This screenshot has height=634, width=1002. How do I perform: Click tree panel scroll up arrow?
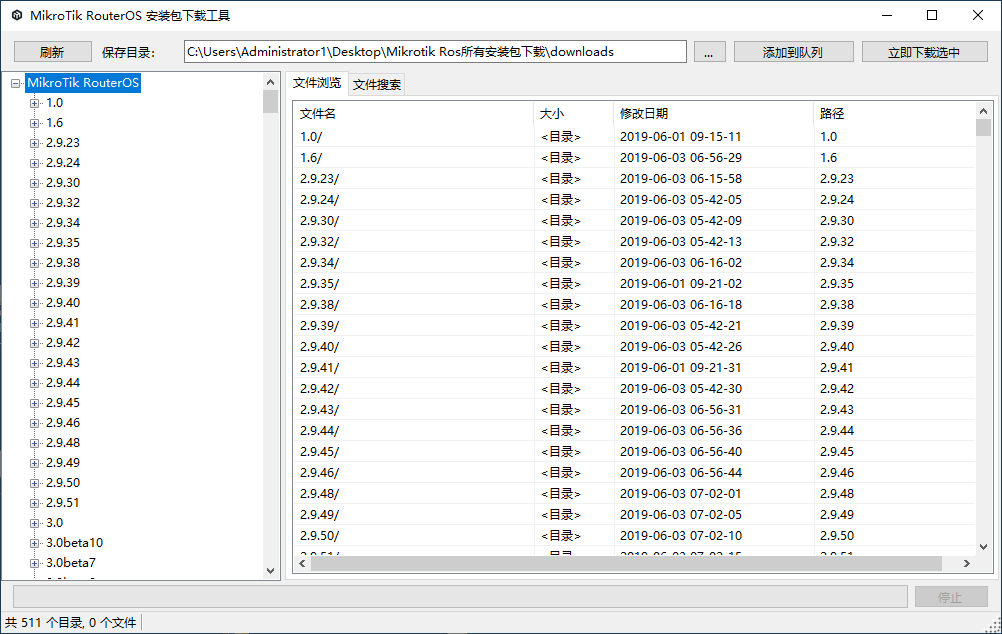coord(270,82)
